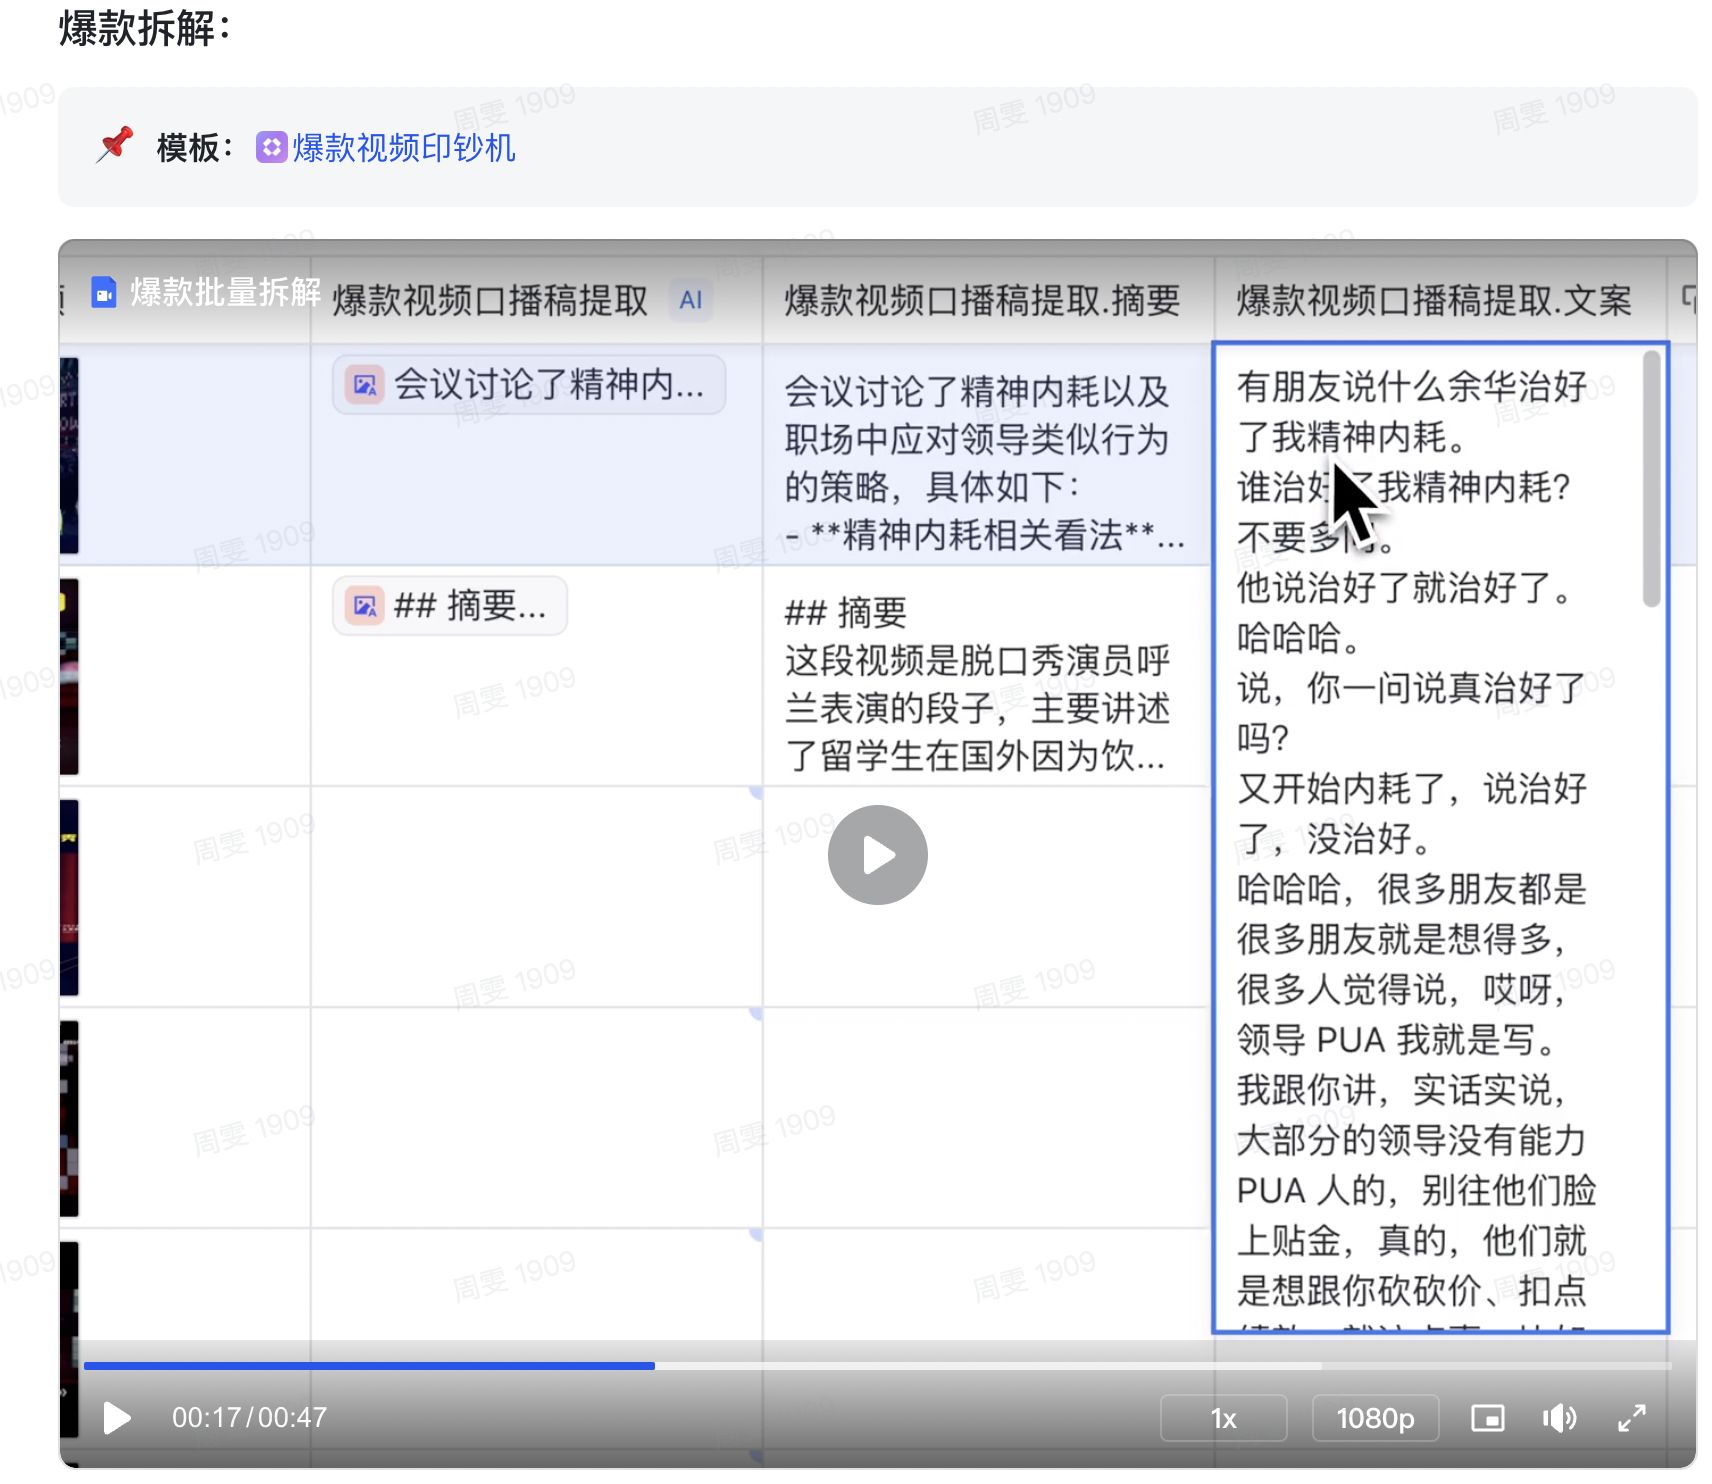Mute the video with the speaker icon

[x=1559, y=1418]
